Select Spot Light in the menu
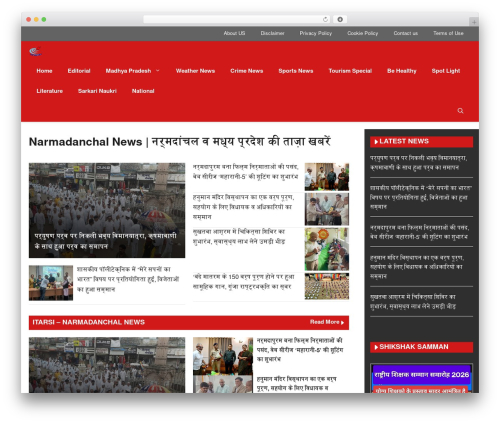The image size is (500, 423). point(446,71)
